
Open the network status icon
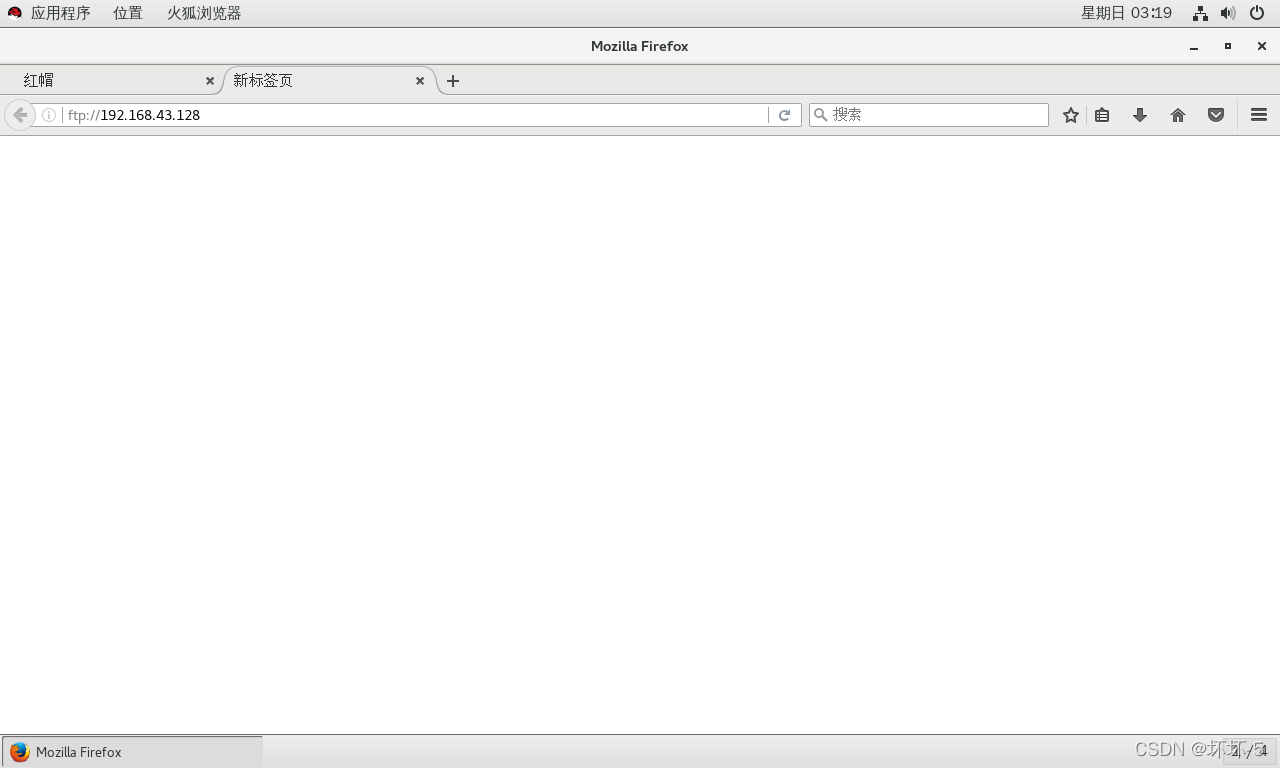(x=1200, y=13)
